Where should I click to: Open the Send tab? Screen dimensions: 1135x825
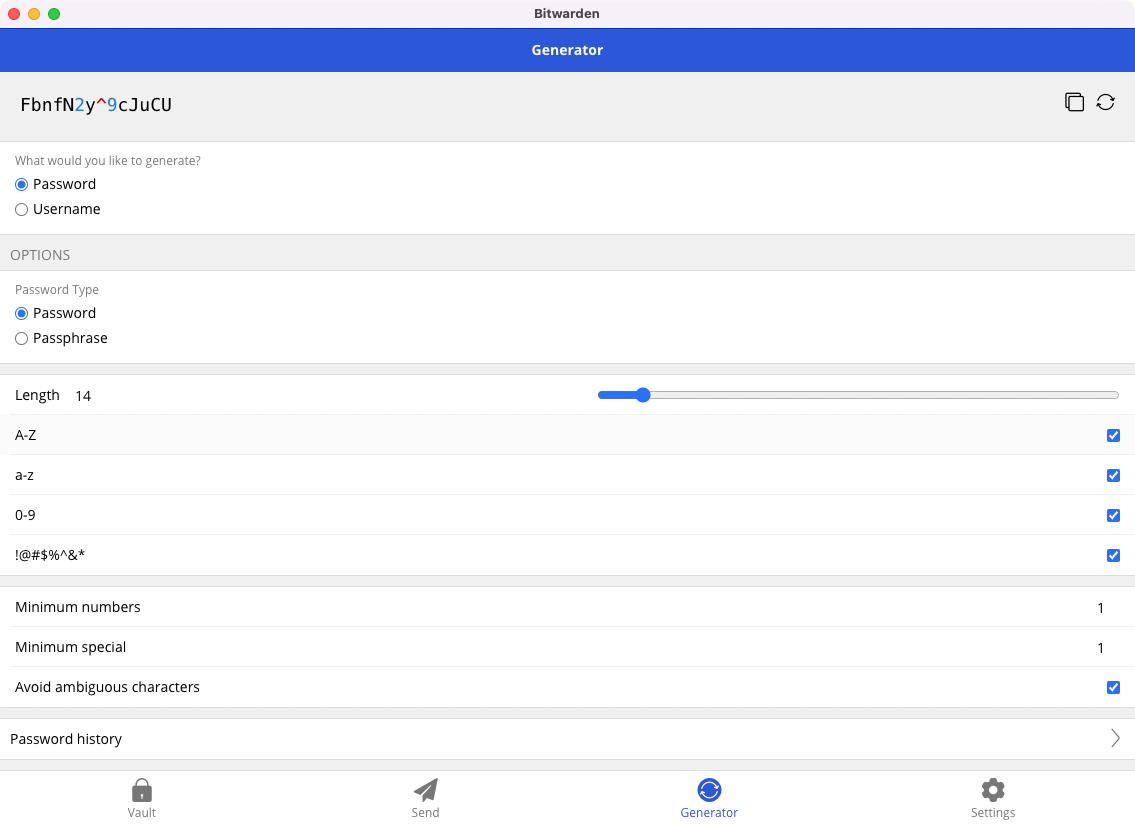coord(426,798)
